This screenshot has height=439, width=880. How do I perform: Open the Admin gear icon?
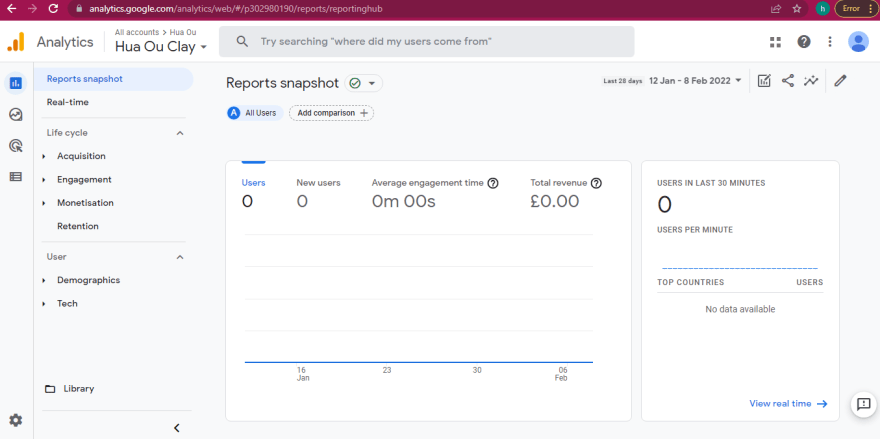(16, 420)
